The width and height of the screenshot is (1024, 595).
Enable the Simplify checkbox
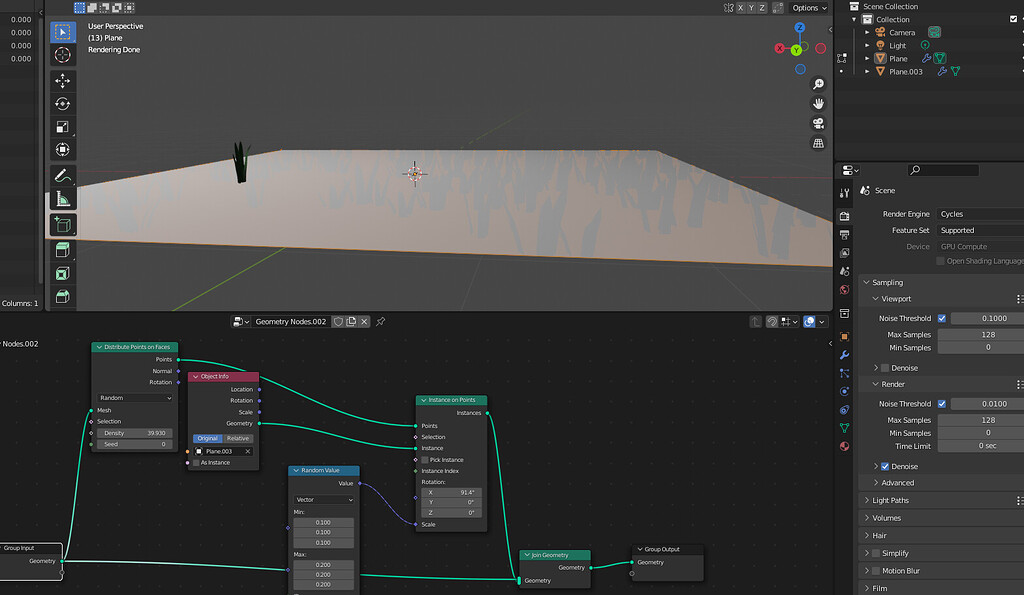876,553
